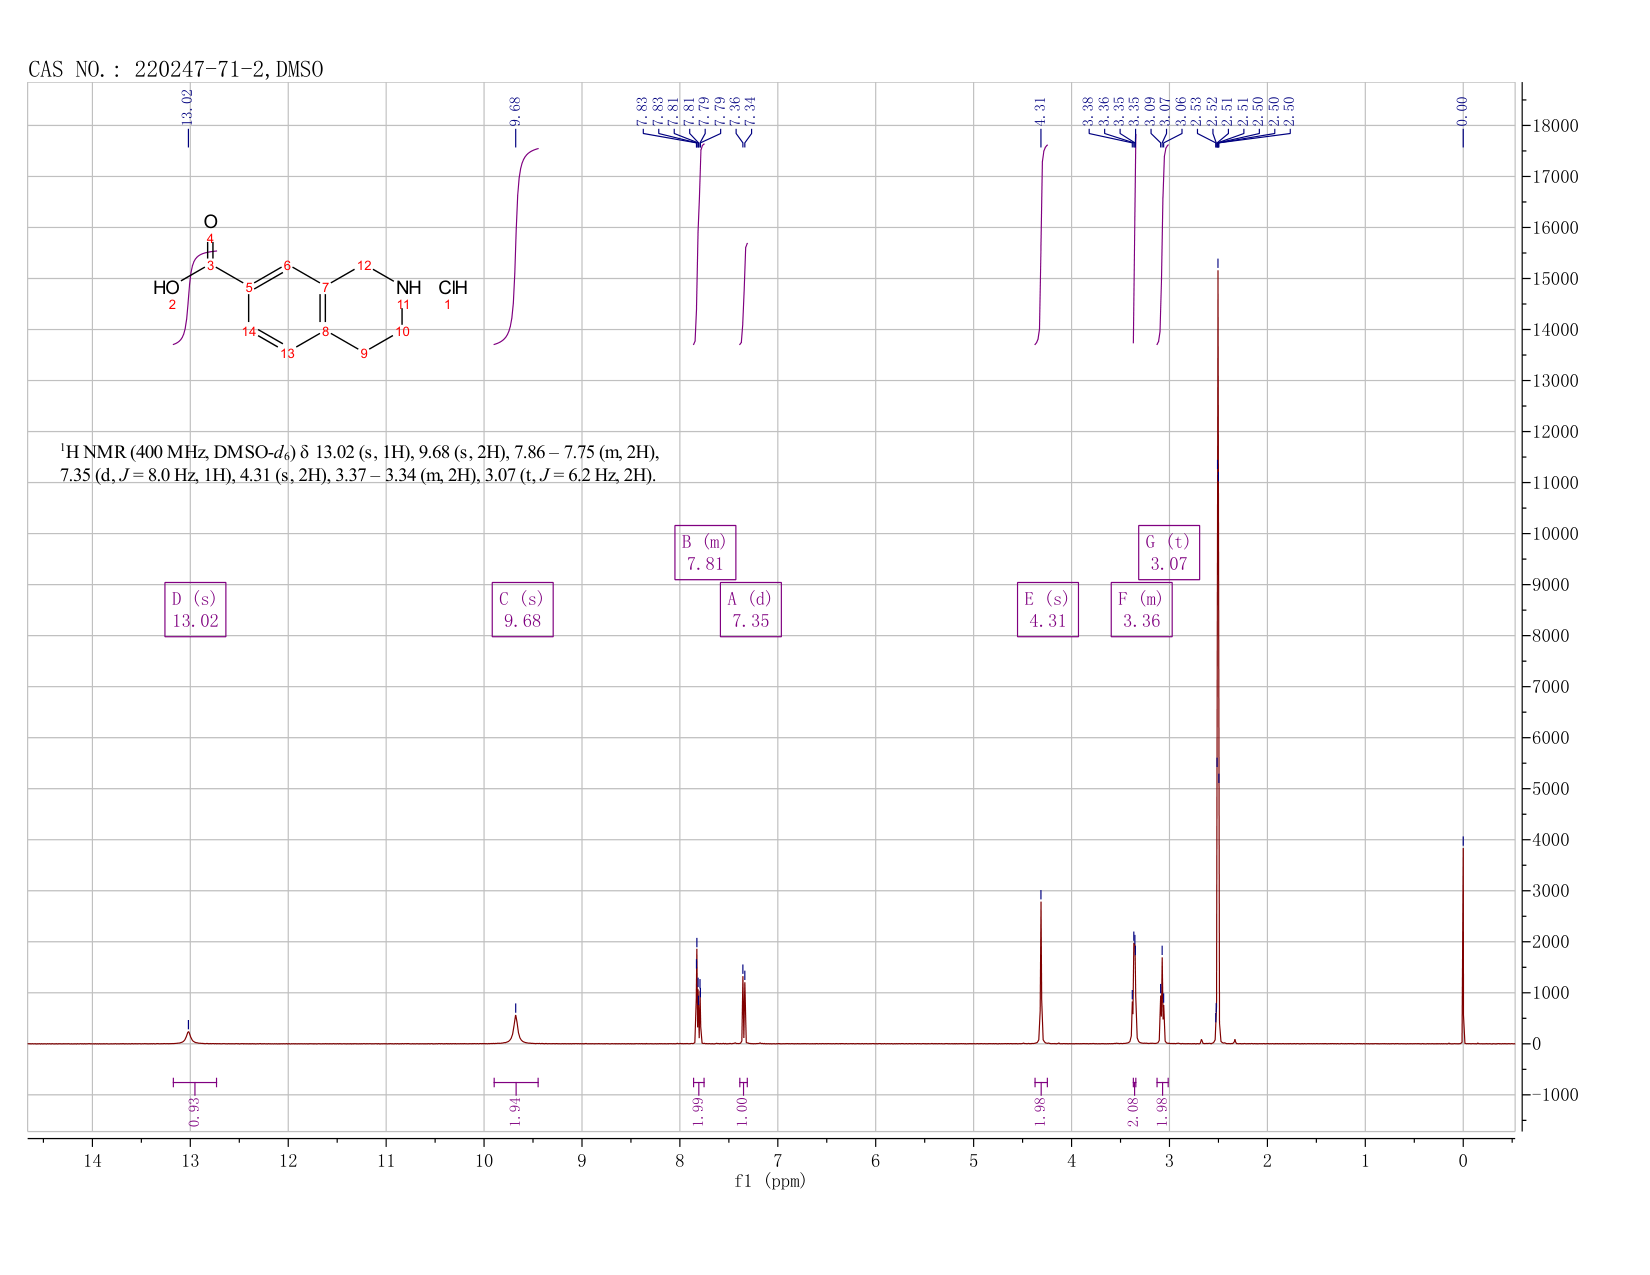Click atom number 12 in the structure
This screenshot has height=1275, width=1650.
click(x=364, y=266)
